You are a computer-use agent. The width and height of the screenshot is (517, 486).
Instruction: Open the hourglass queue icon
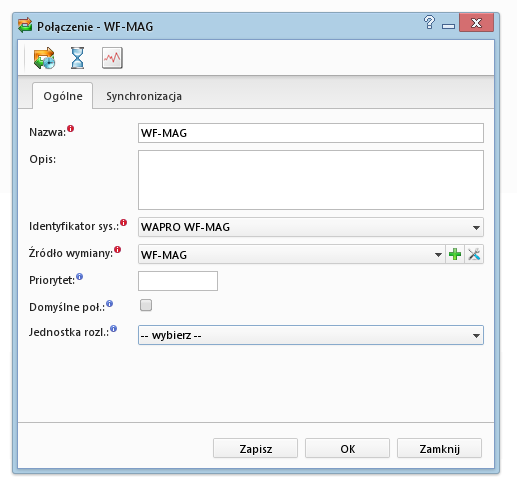(77, 58)
